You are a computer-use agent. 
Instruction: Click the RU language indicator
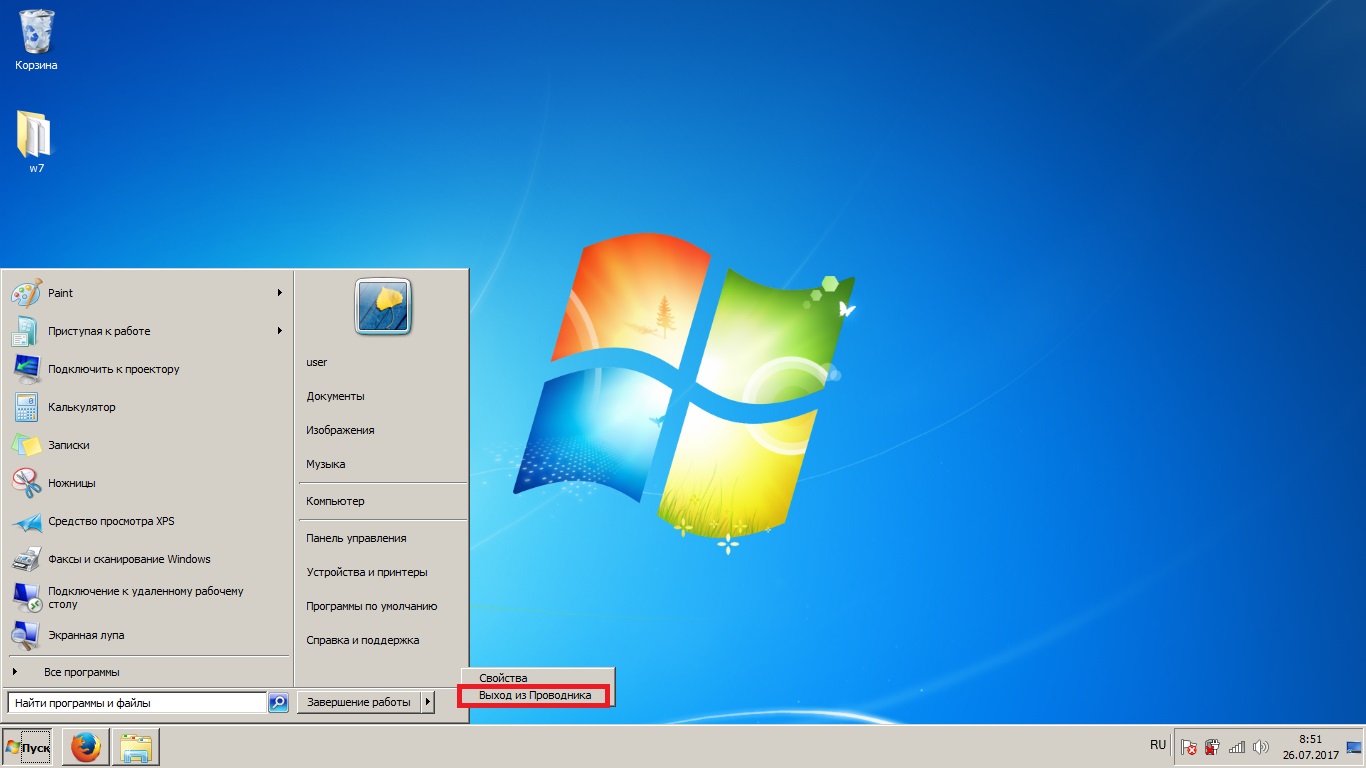coord(1158,746)
